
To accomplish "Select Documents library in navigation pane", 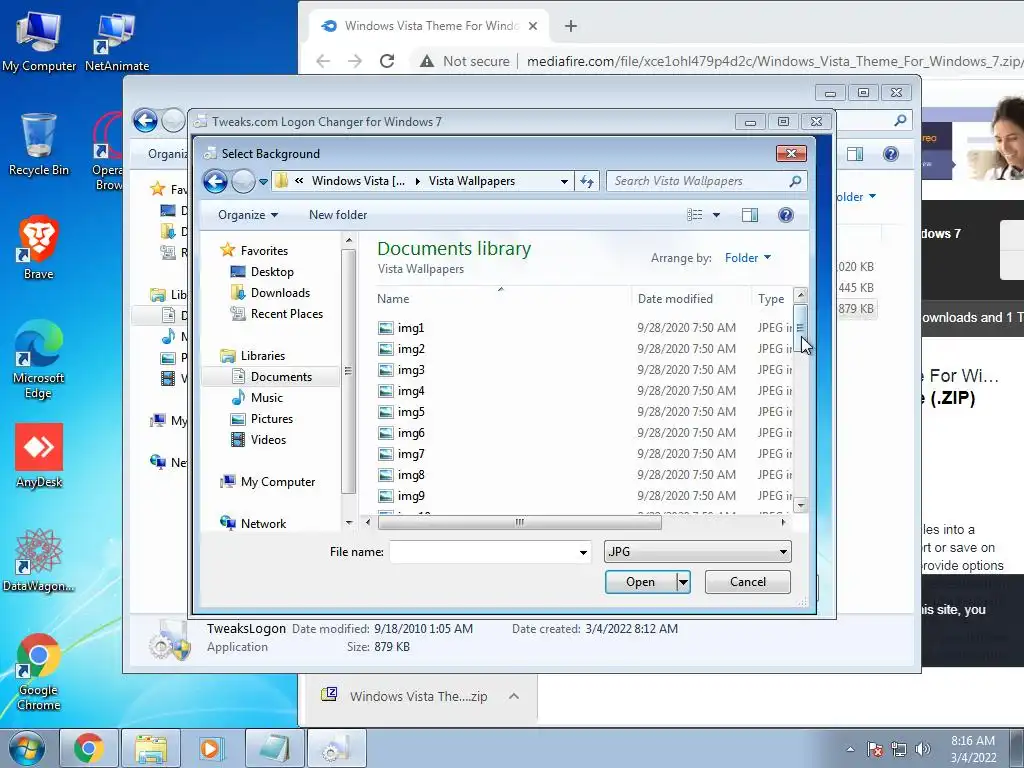I will (x=271, y=376).
